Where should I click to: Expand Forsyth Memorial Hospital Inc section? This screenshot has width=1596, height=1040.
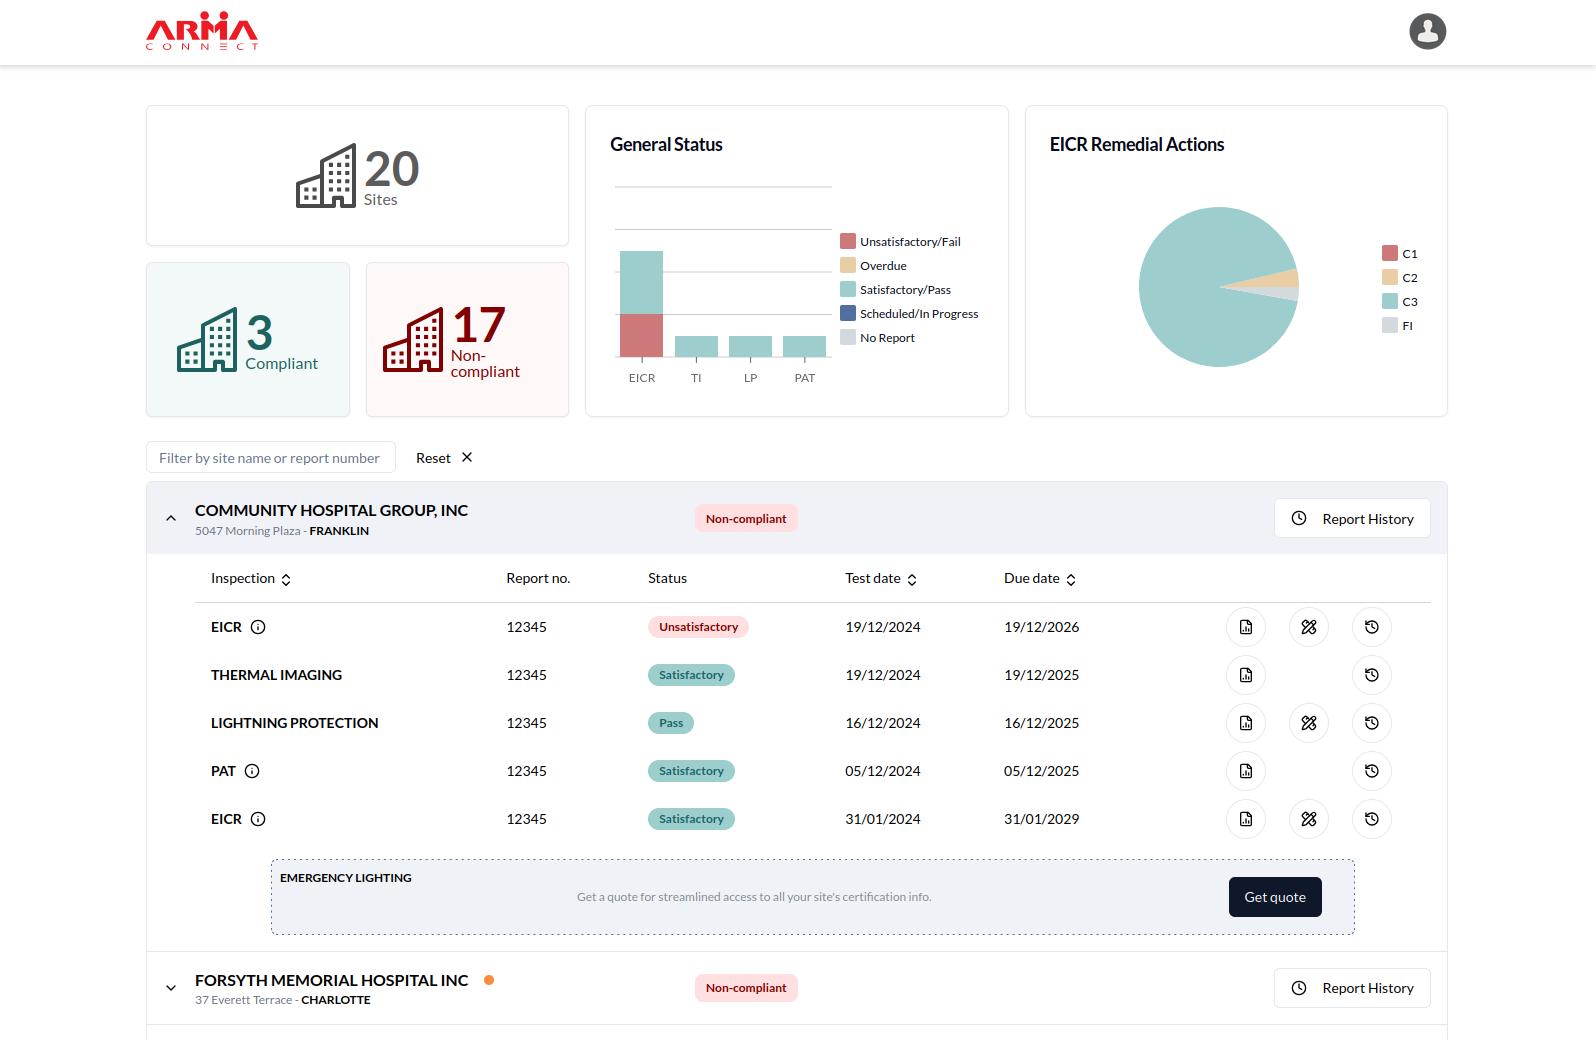coord(171,988)
